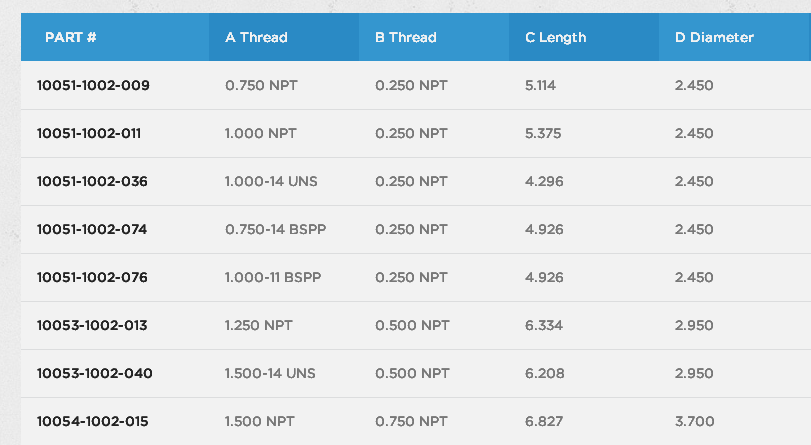Choose part number 10051-1002-076

coord(92,277)
